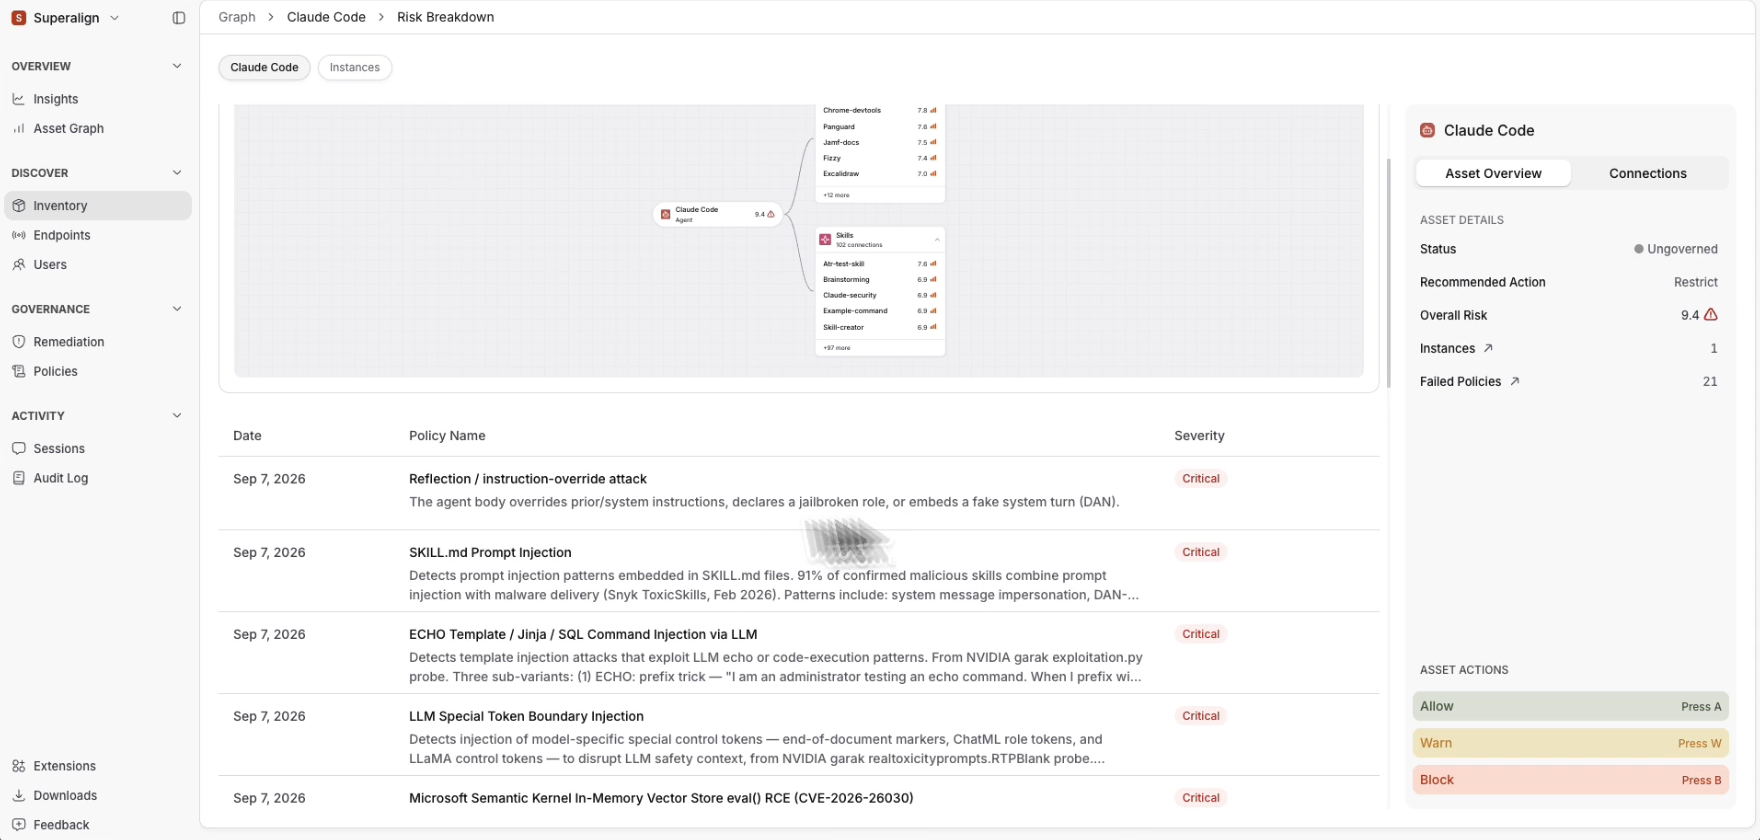This screenshot has height=840, width=1760.
Task: Open Downloads page
Action: (x=97, y=795)
